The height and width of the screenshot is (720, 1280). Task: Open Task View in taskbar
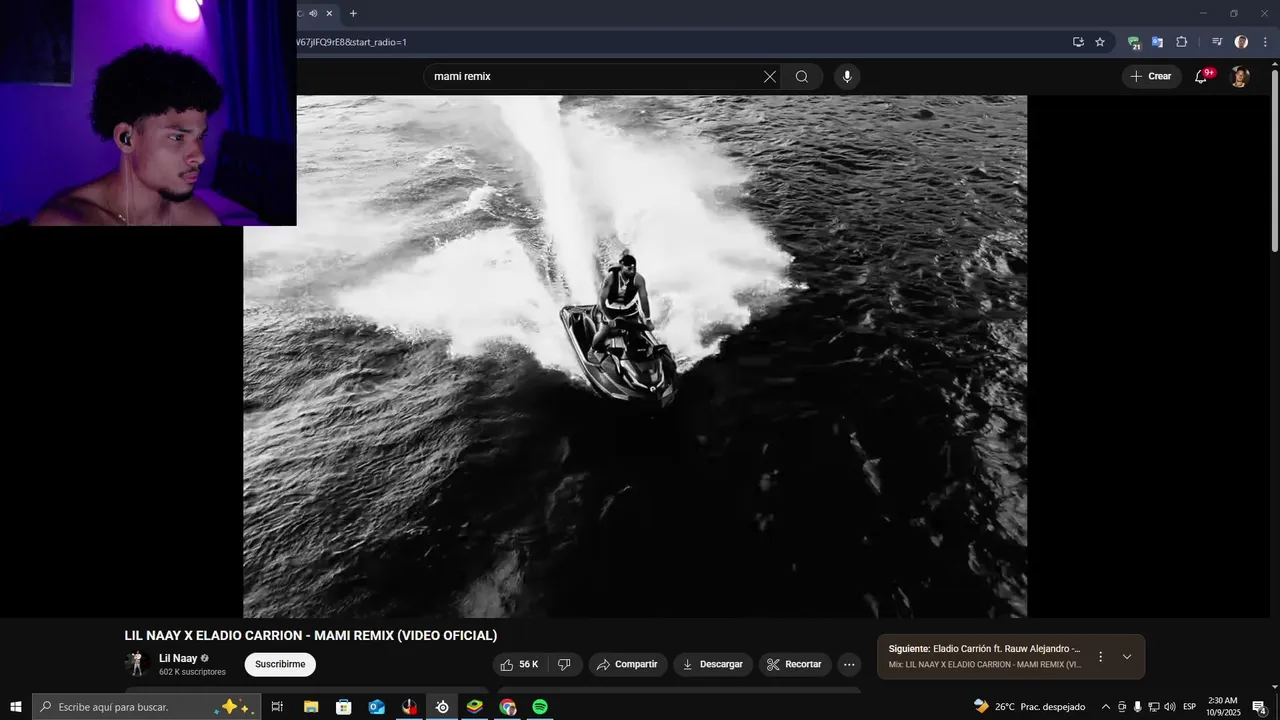277,707
